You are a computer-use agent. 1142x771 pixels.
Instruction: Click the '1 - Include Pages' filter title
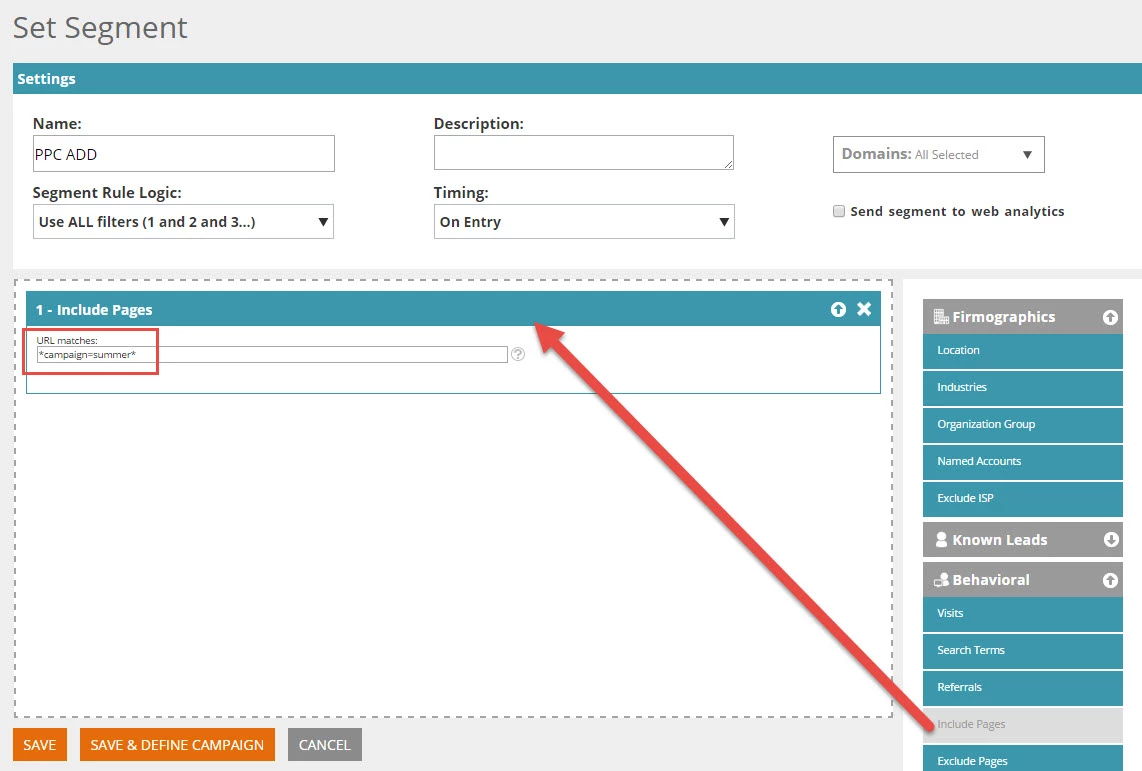pyautogui.click(x=94, y=309)
